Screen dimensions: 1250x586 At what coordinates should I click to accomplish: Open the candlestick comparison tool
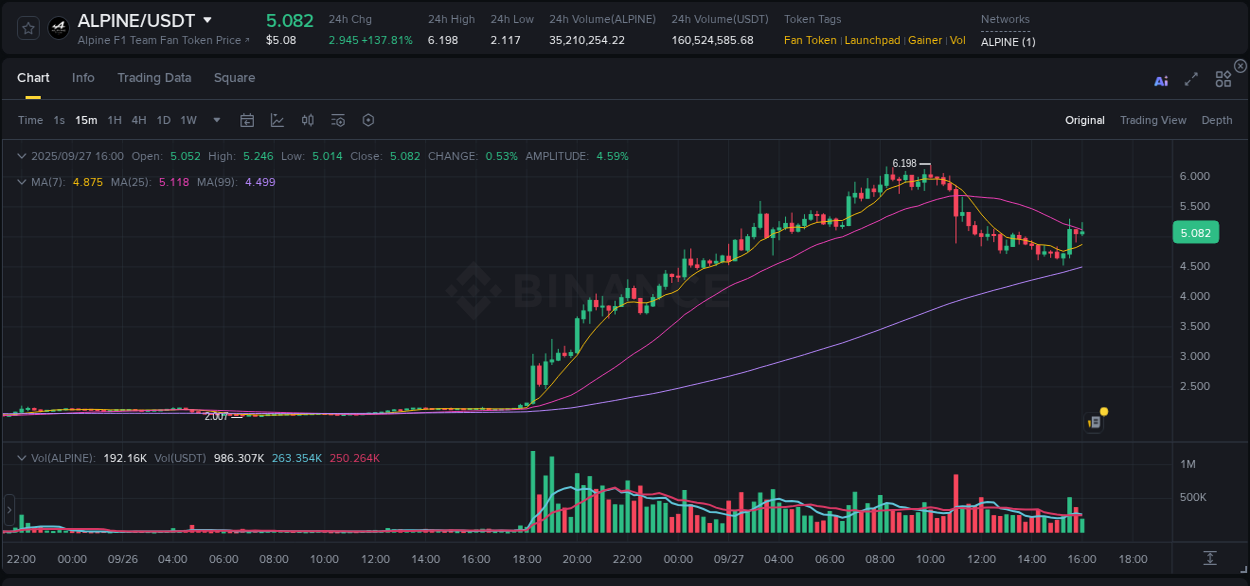307,119
